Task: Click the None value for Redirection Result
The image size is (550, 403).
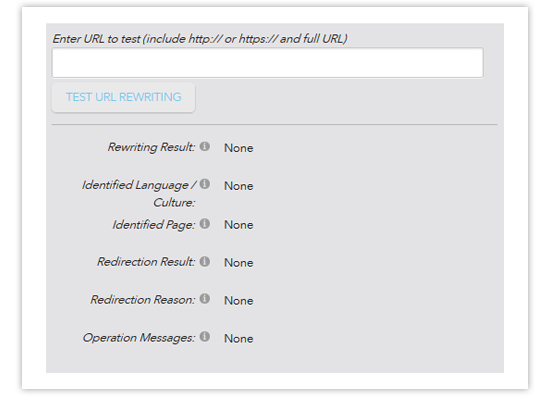Action: pos(239,263)
